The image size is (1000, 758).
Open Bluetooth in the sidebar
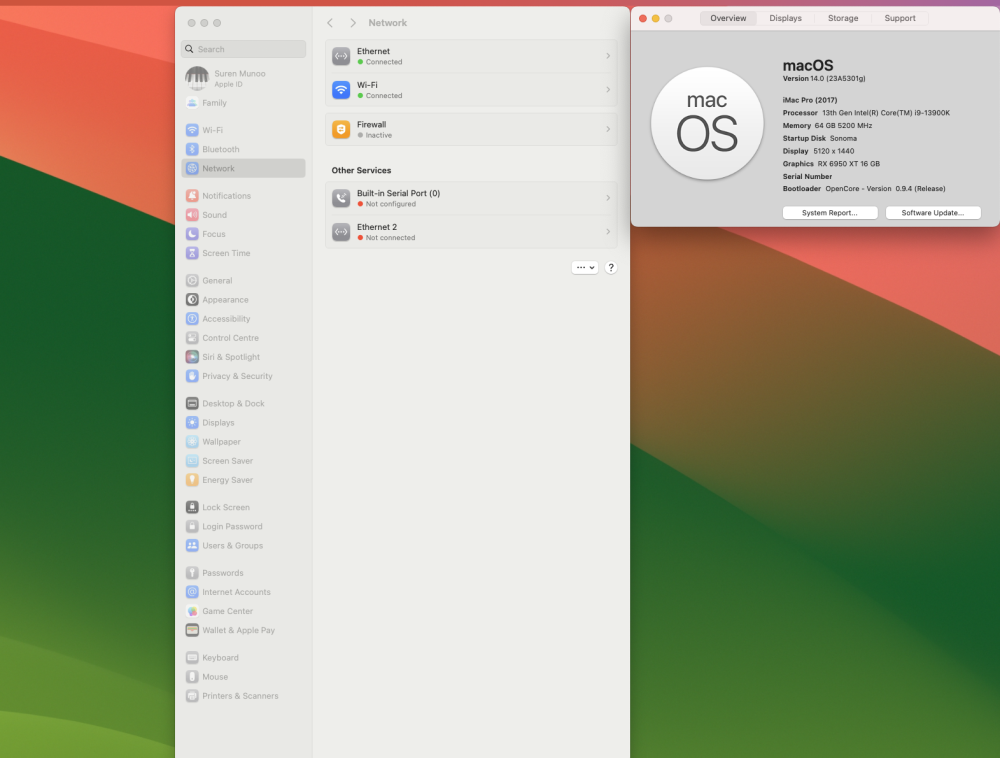click(x=243, y=149)
